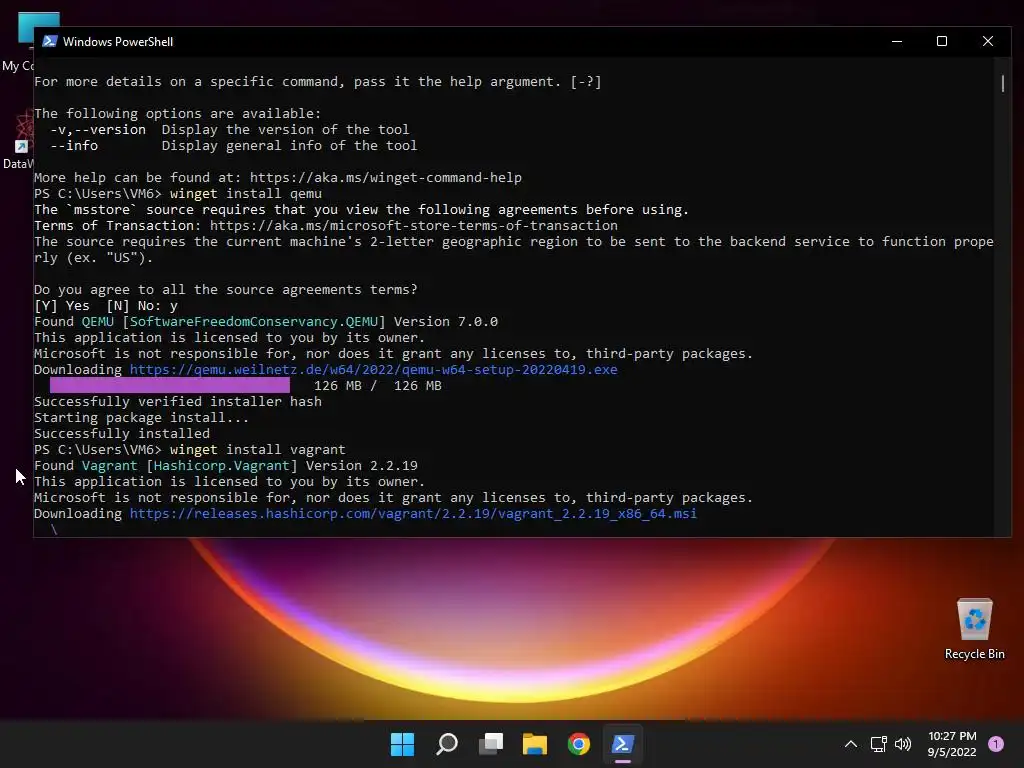The height and width of the screenshot is (768, 1024).
Task: Click the 'Successfully installed' line
Action: [122, 434]
